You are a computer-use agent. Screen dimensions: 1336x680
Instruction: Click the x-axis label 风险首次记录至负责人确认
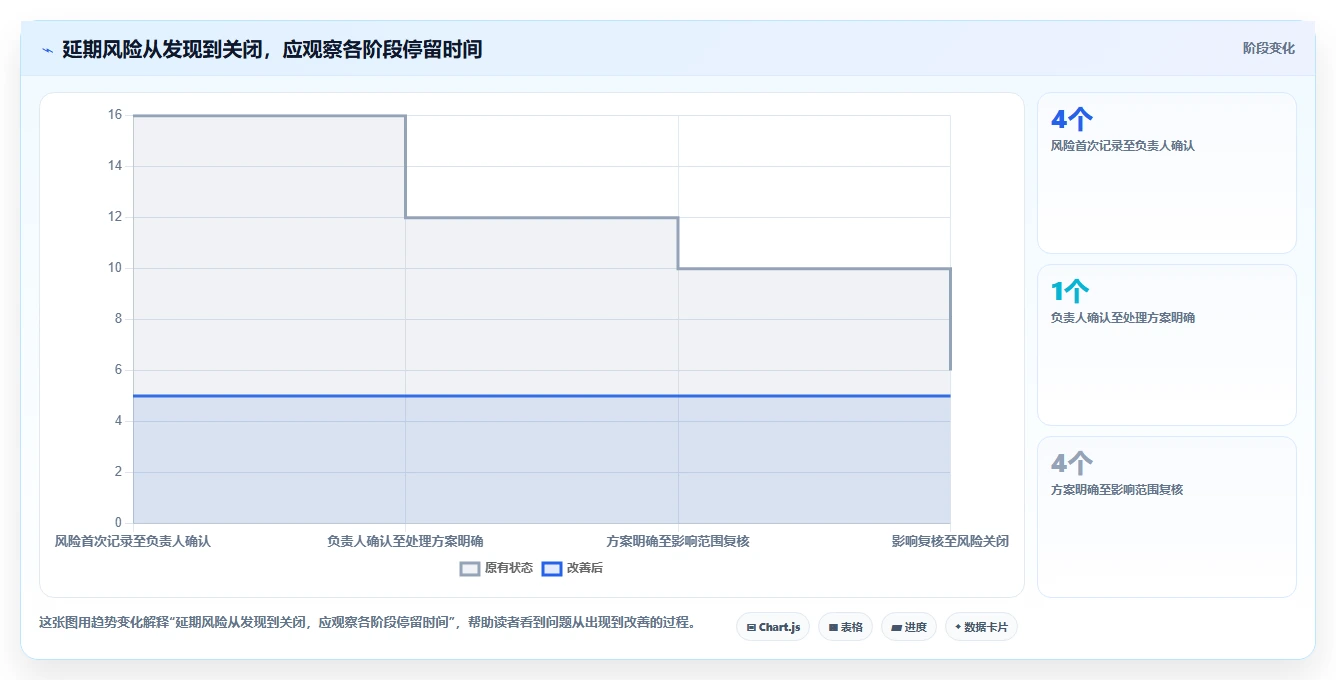133,541
